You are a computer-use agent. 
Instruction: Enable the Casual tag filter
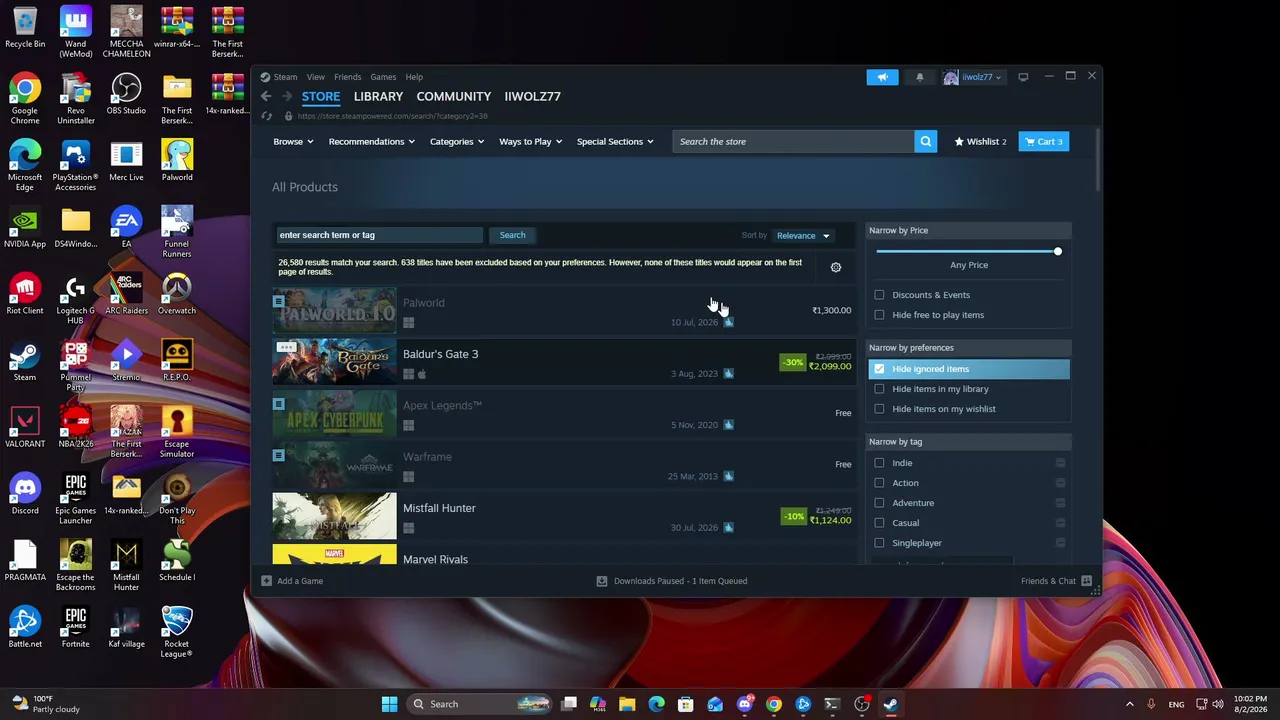click(x=879, y=523)
